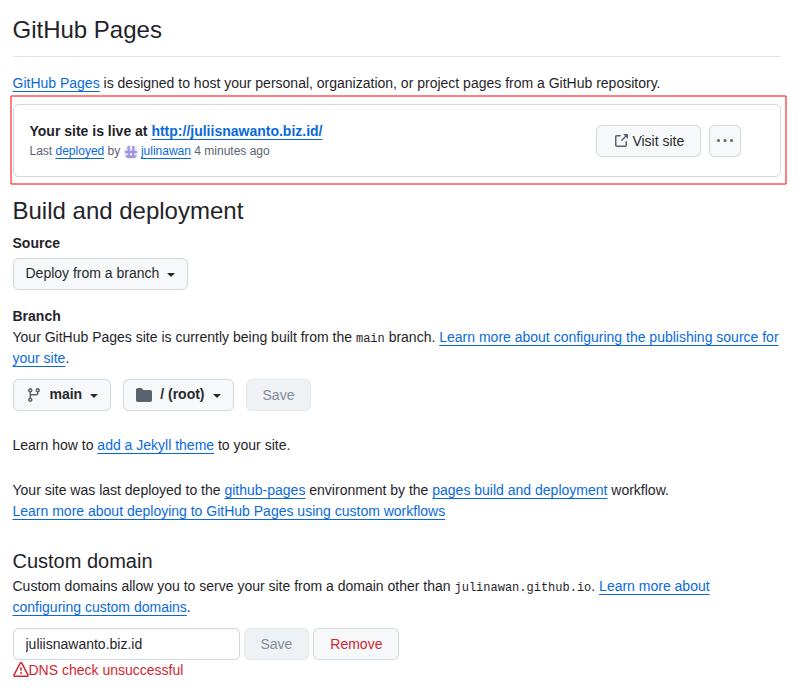
Task: Click the julinawan avatar icon
Action: coord(131,152)
